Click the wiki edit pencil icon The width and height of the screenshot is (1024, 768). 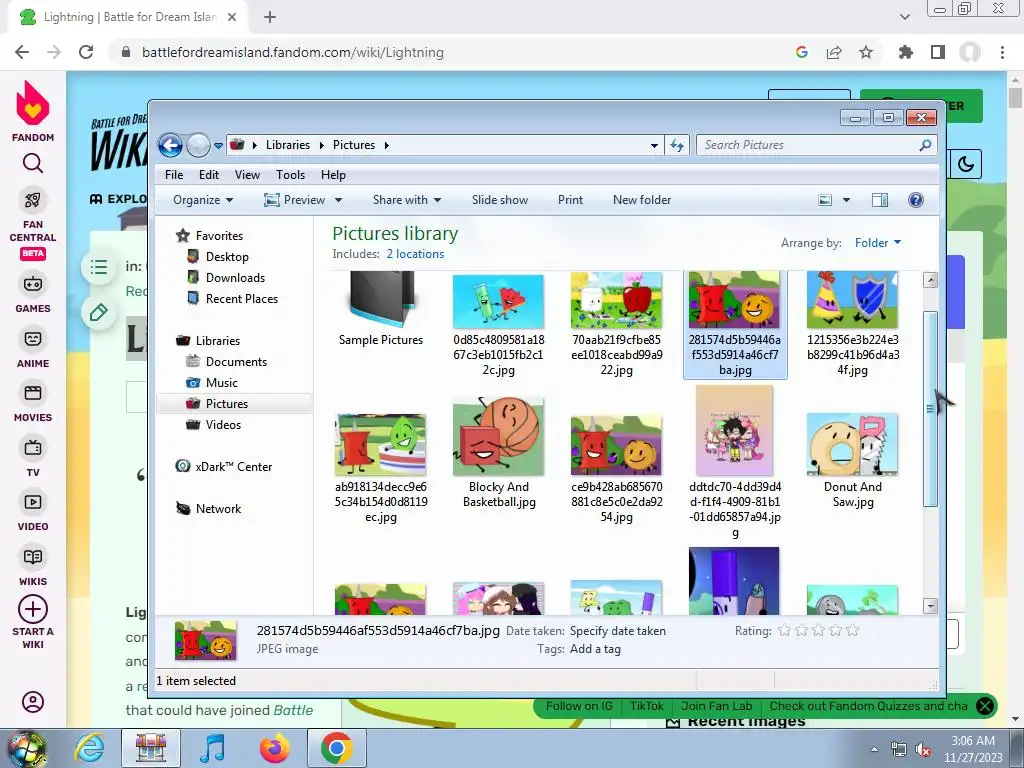coord(99,312)
